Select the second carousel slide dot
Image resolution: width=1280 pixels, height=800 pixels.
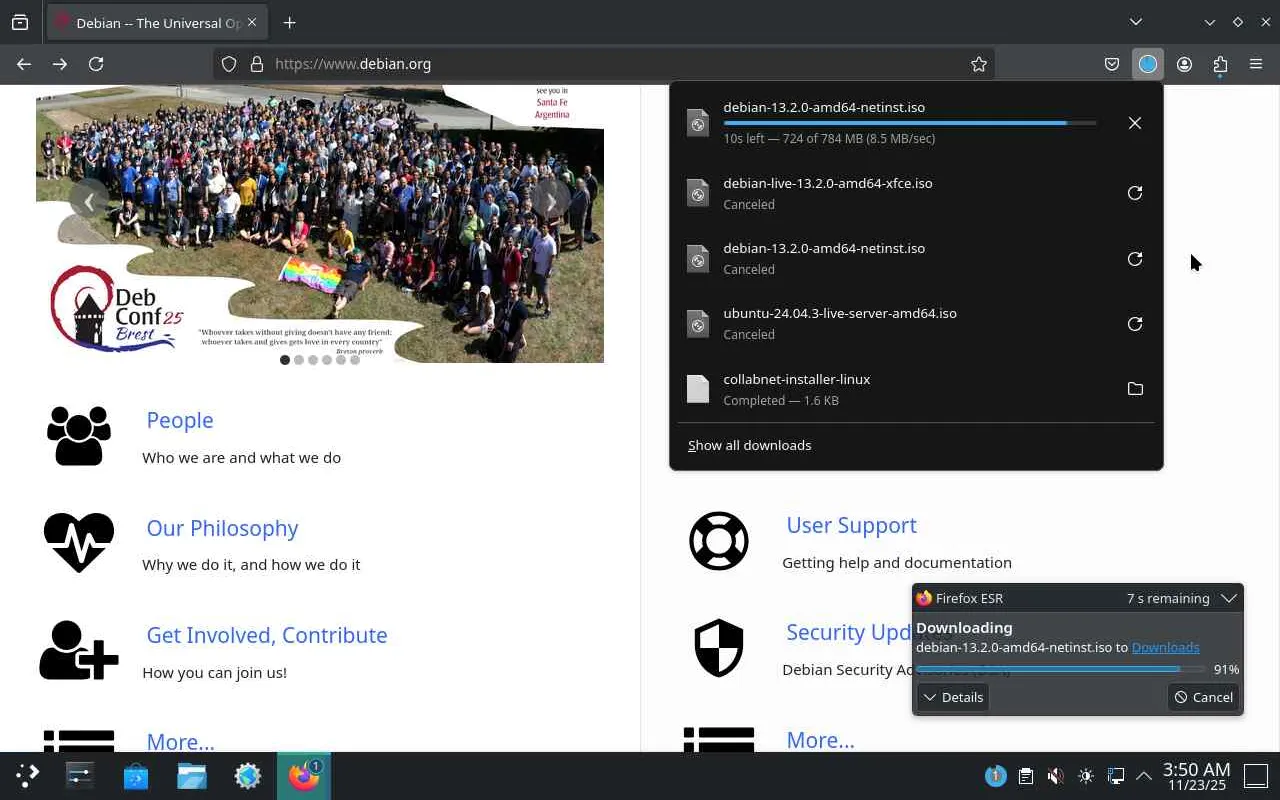(299, 360)
